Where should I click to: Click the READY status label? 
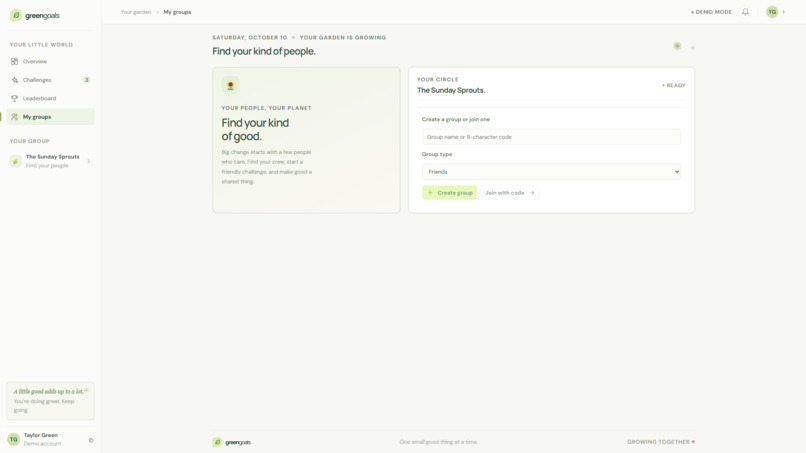click(674, 85)
